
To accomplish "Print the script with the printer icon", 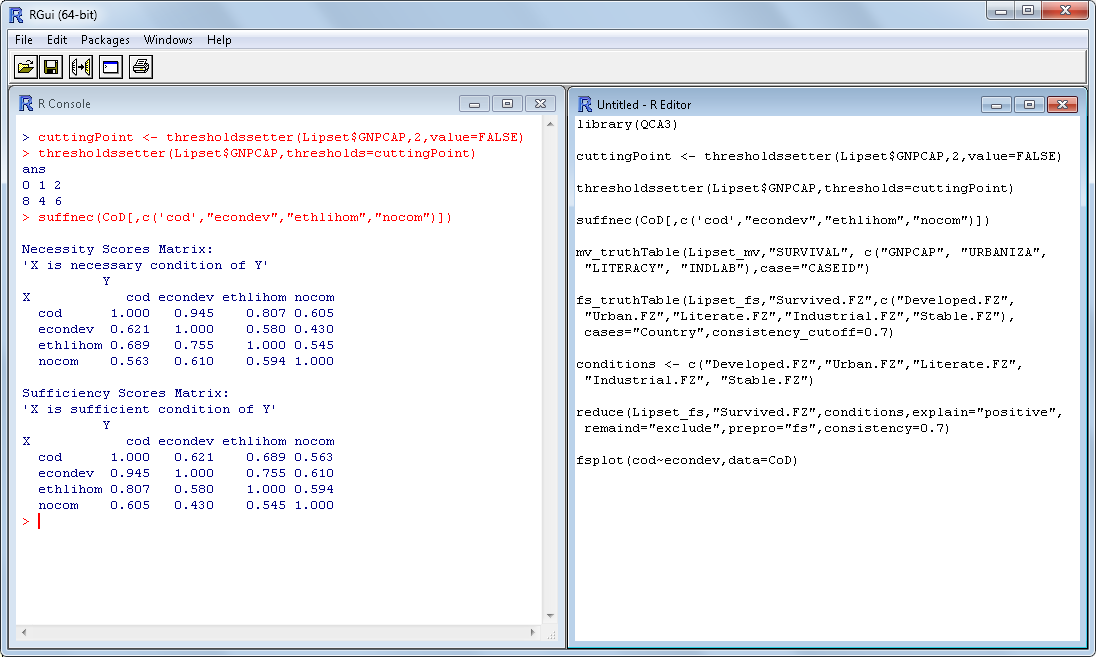I will (140, 67).
